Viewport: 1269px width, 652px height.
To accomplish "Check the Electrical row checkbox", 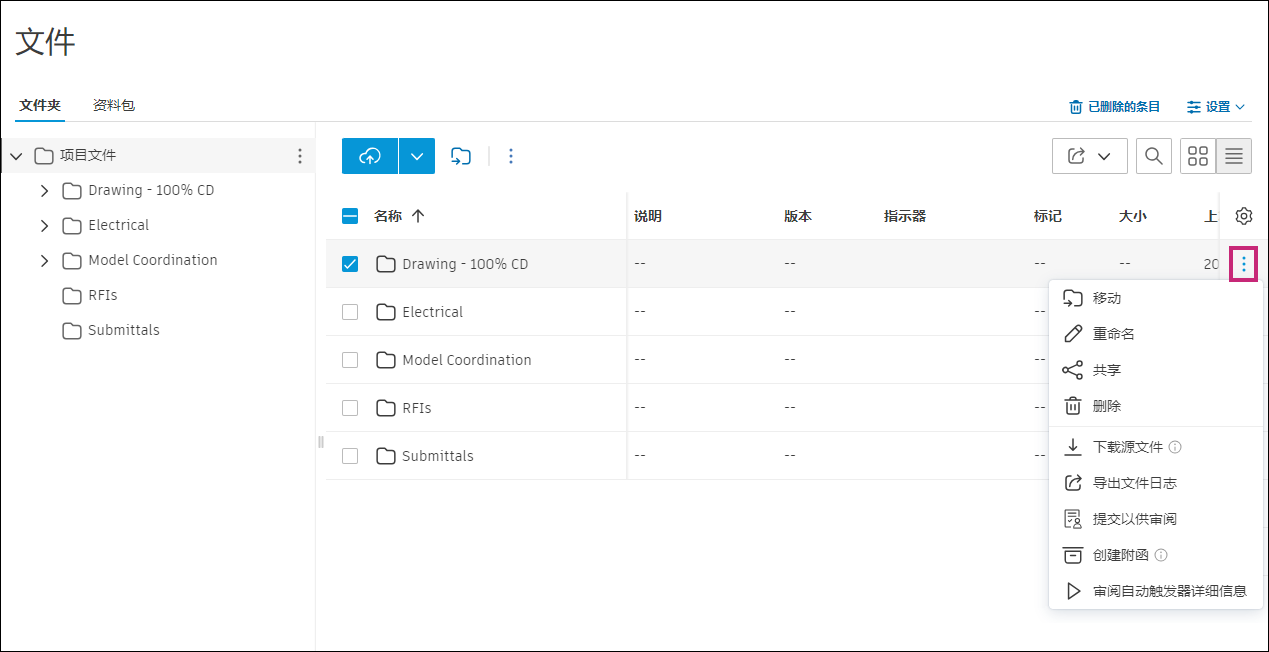I will [350, 312].
